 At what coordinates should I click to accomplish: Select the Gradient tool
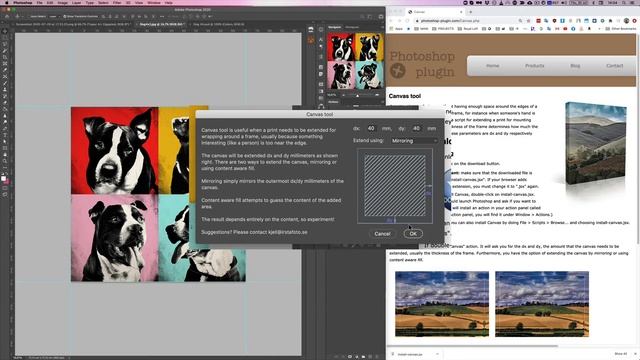coord(5,109)
